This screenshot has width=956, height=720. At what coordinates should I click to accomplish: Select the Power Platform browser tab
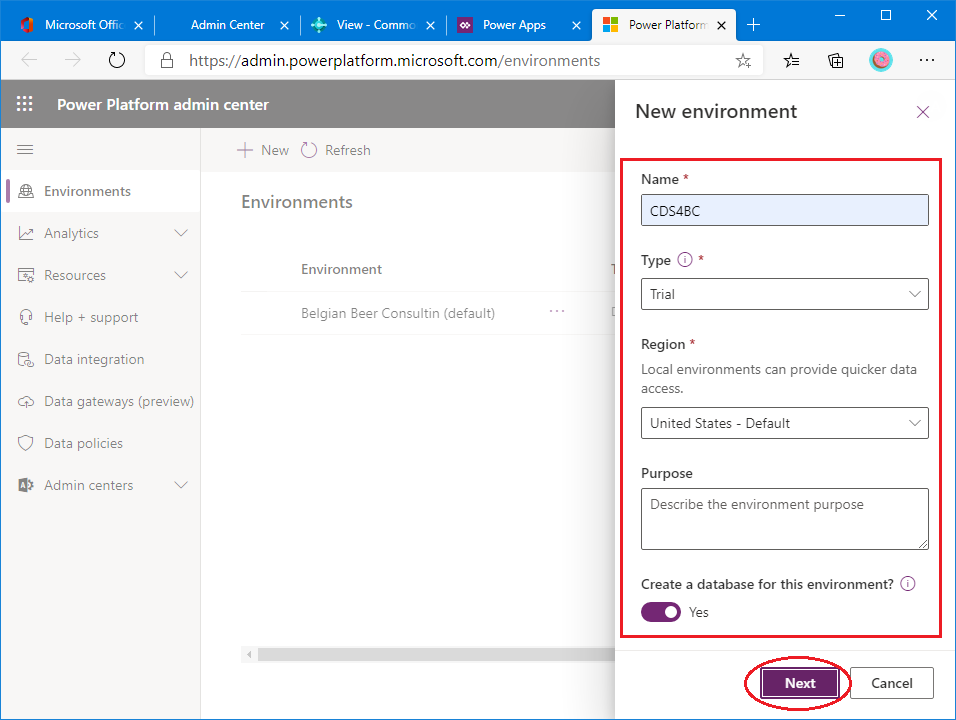pyautogui.click(x=663, y=25)
